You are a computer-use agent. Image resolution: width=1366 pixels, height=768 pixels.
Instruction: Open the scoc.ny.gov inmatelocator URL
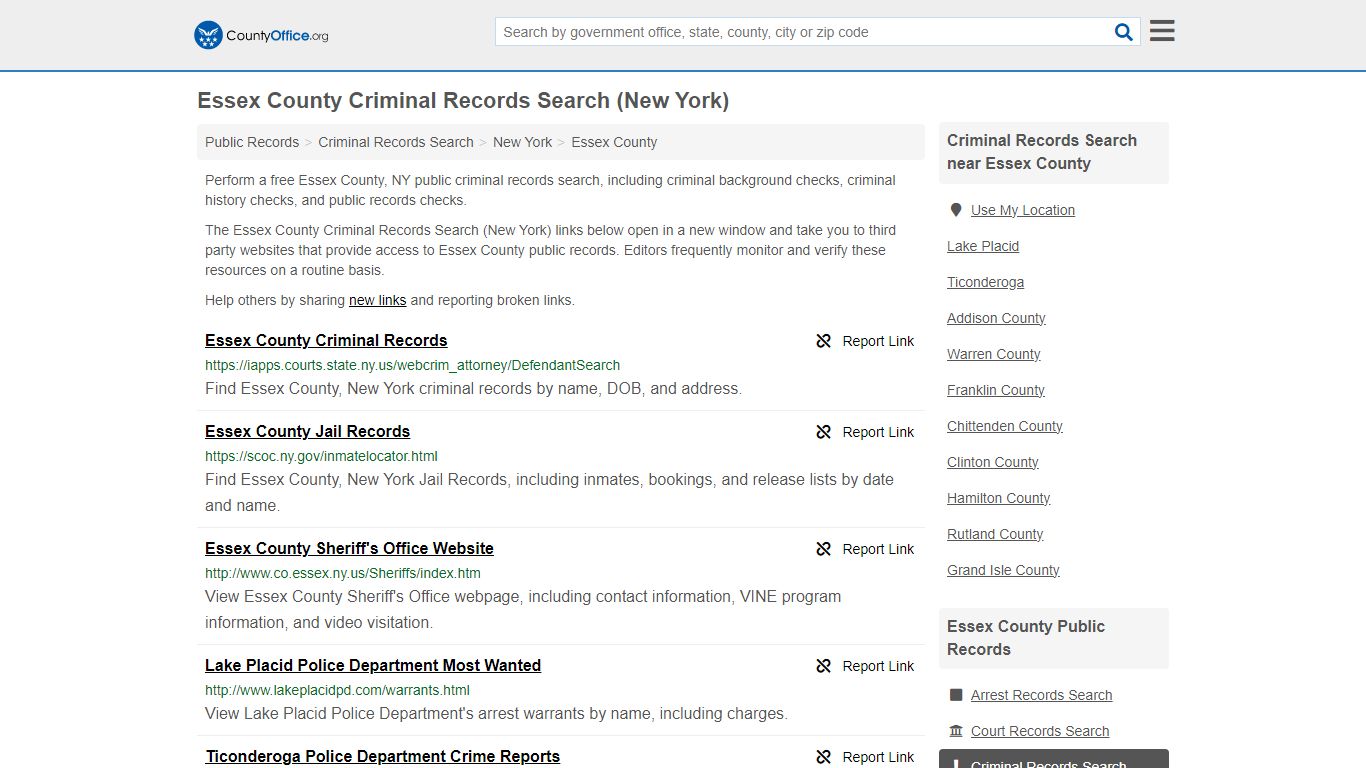click(x=321, y=456)
